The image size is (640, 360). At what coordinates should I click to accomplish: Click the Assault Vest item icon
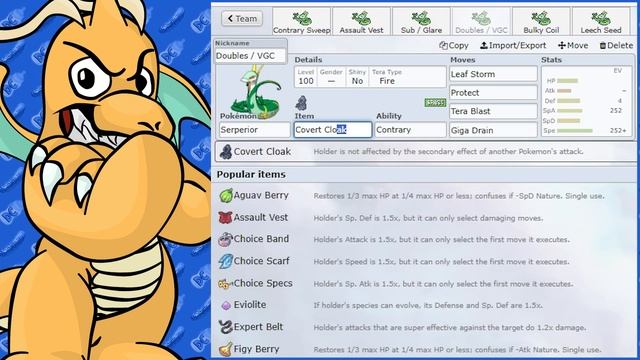pyautogui.click(x=225, y=218)
